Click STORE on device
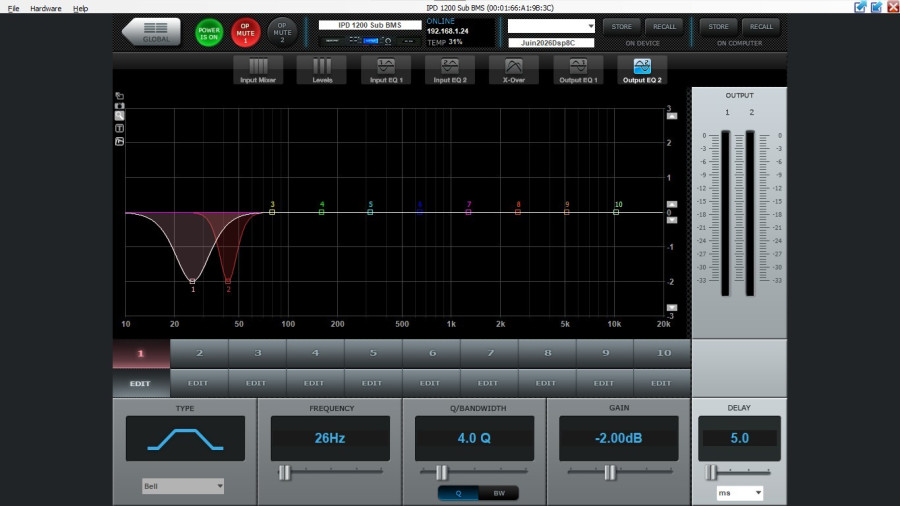Viewport: 900px width, 506px height. pyautogui.click(x=622, y=27)
